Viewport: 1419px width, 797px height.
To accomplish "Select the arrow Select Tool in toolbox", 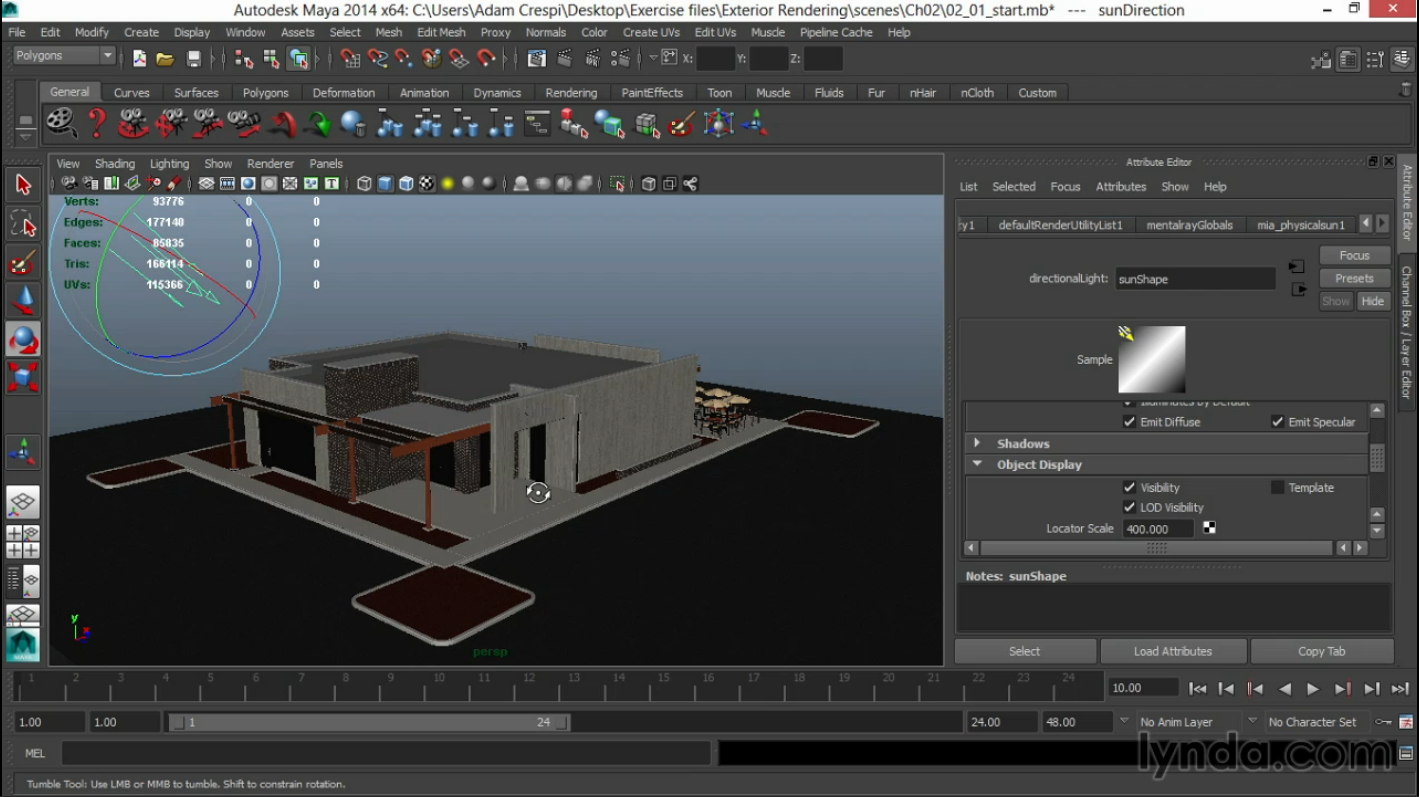I will [23, 185].
